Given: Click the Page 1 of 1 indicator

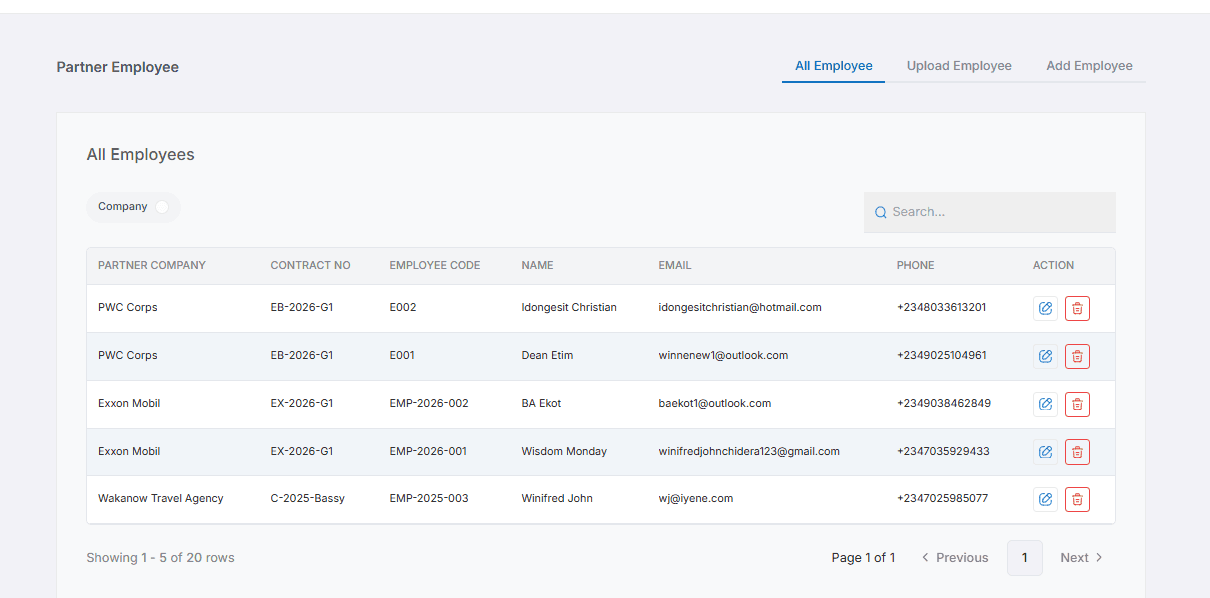Looking at the screenshot, I should point(863,558).
